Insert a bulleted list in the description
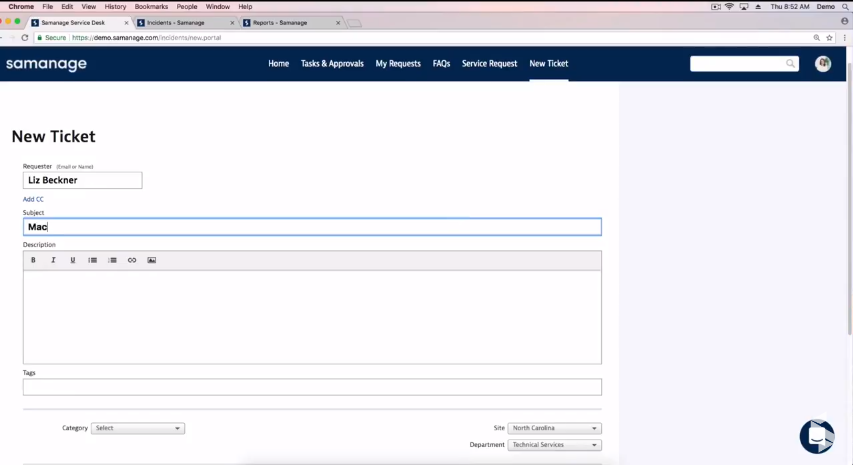This screenshot has width=853, height=466. (x=93, y=260)
